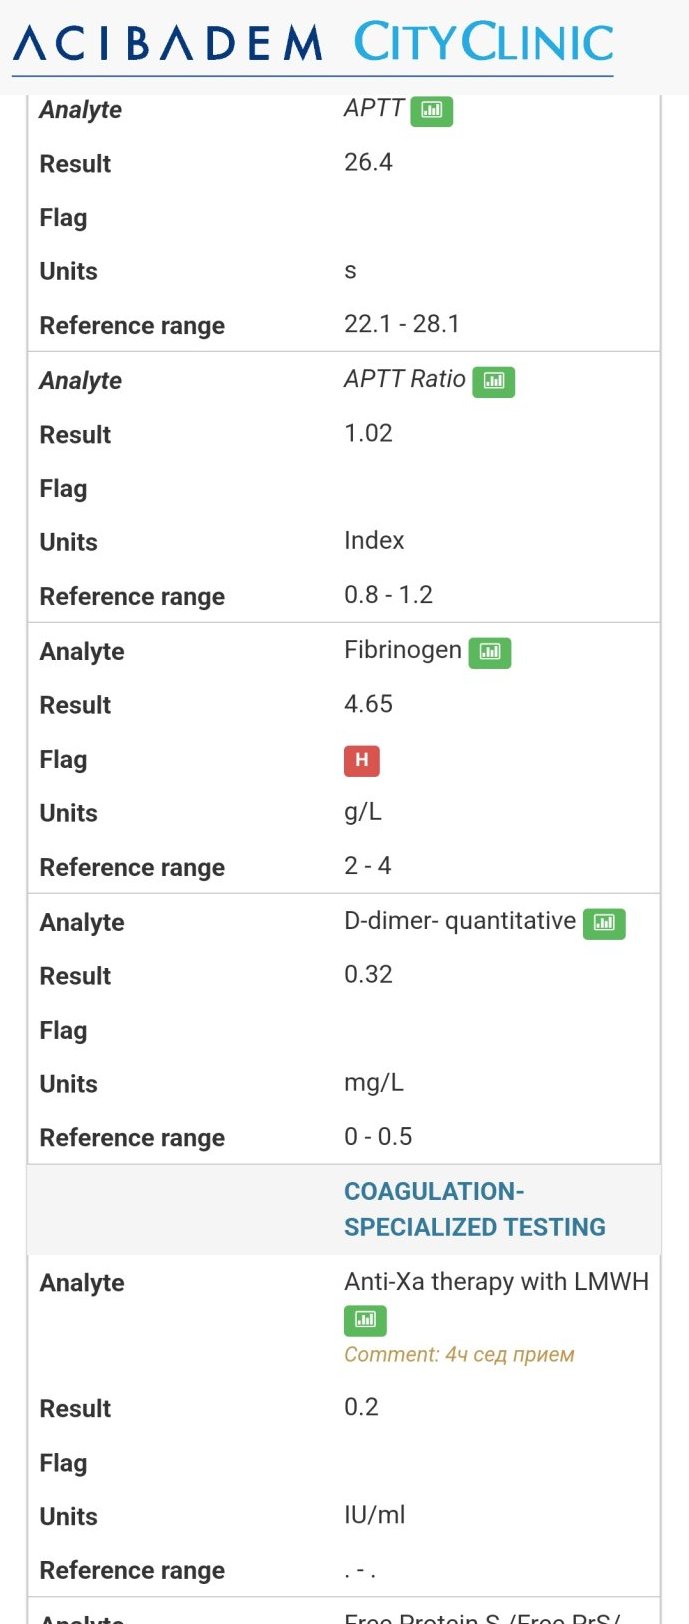Tap the D-dimer result 0.32
The image size is (689, 1624).
pyautogui.click(x=368, y=975)
